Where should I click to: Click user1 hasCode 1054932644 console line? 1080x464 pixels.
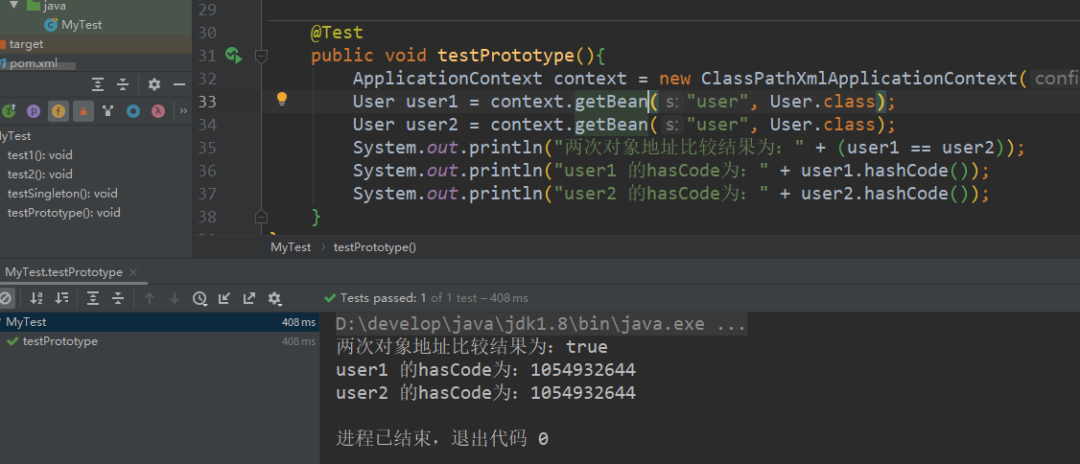click(x=486, y=370)
